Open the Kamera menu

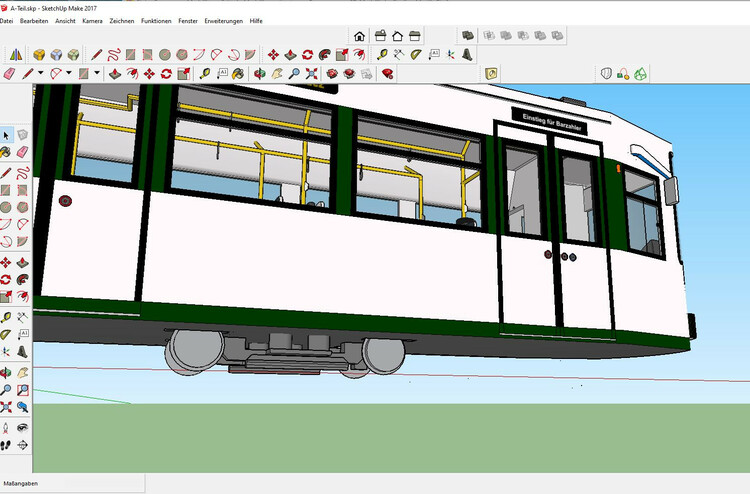coord(92,21)
